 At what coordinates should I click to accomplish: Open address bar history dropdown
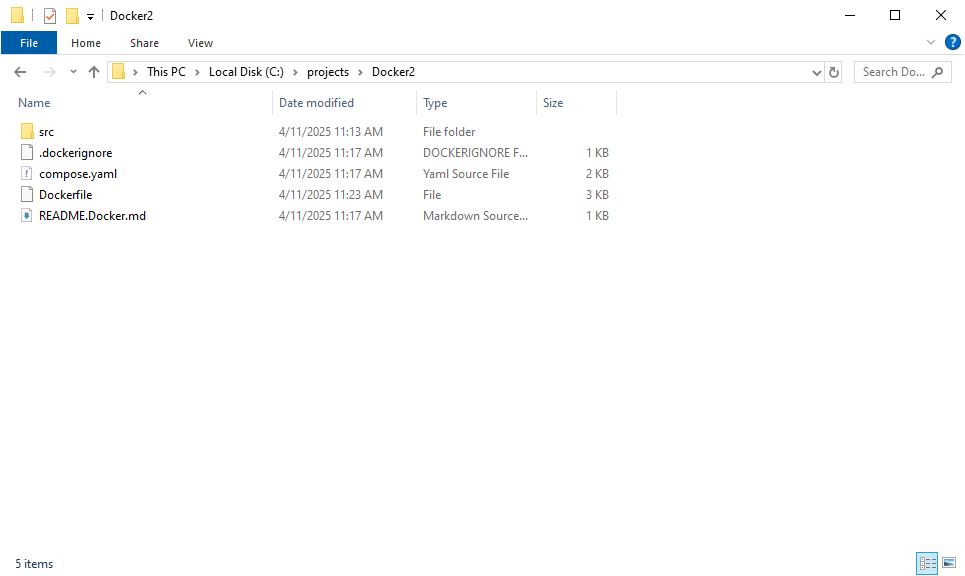[817, 73]
